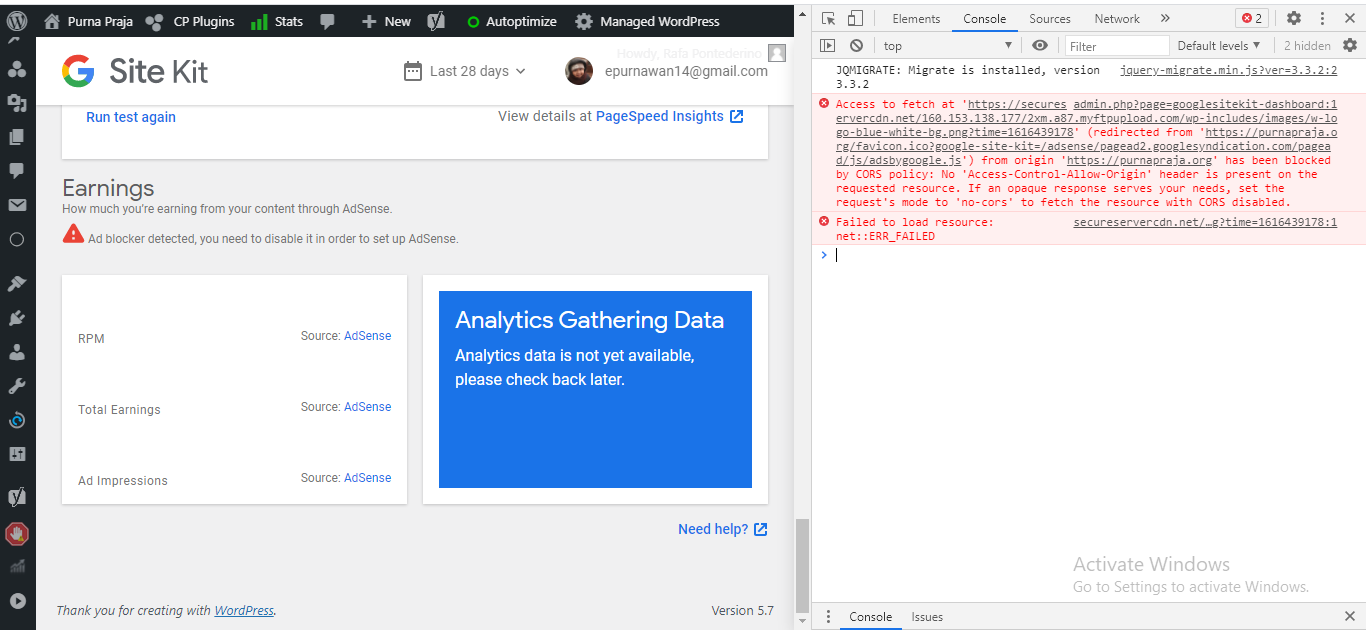The image size is (1366, 630).
Task: Click the Purna Praja site name
Action: pyautogui.click(x=101, y=21)
